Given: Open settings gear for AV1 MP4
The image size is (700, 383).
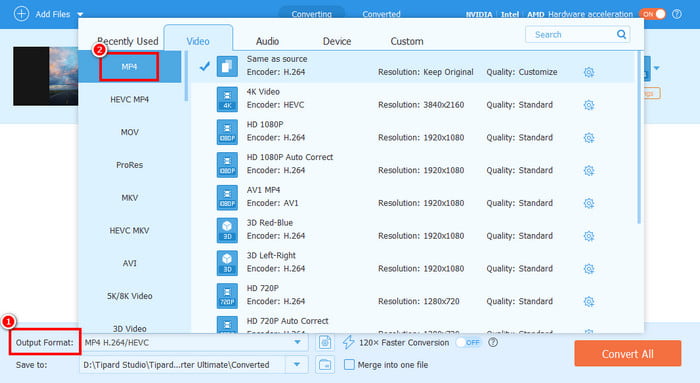Looking at the screenshot, I should point(589,203).
